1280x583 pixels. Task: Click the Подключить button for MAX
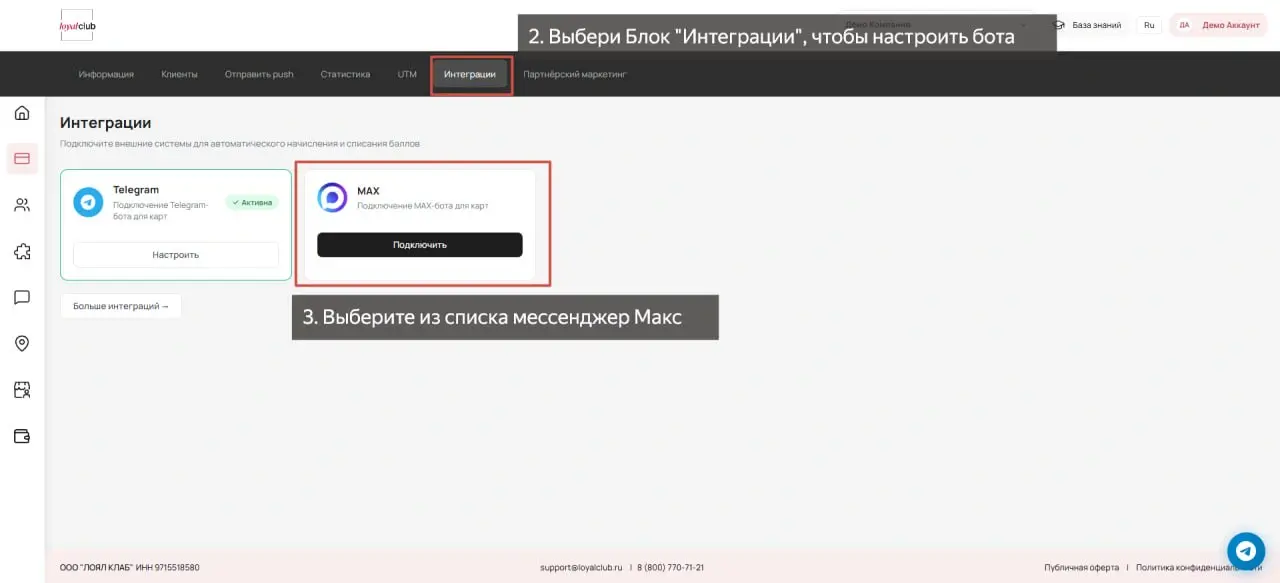pyautogui.click(x=420, y=245)
